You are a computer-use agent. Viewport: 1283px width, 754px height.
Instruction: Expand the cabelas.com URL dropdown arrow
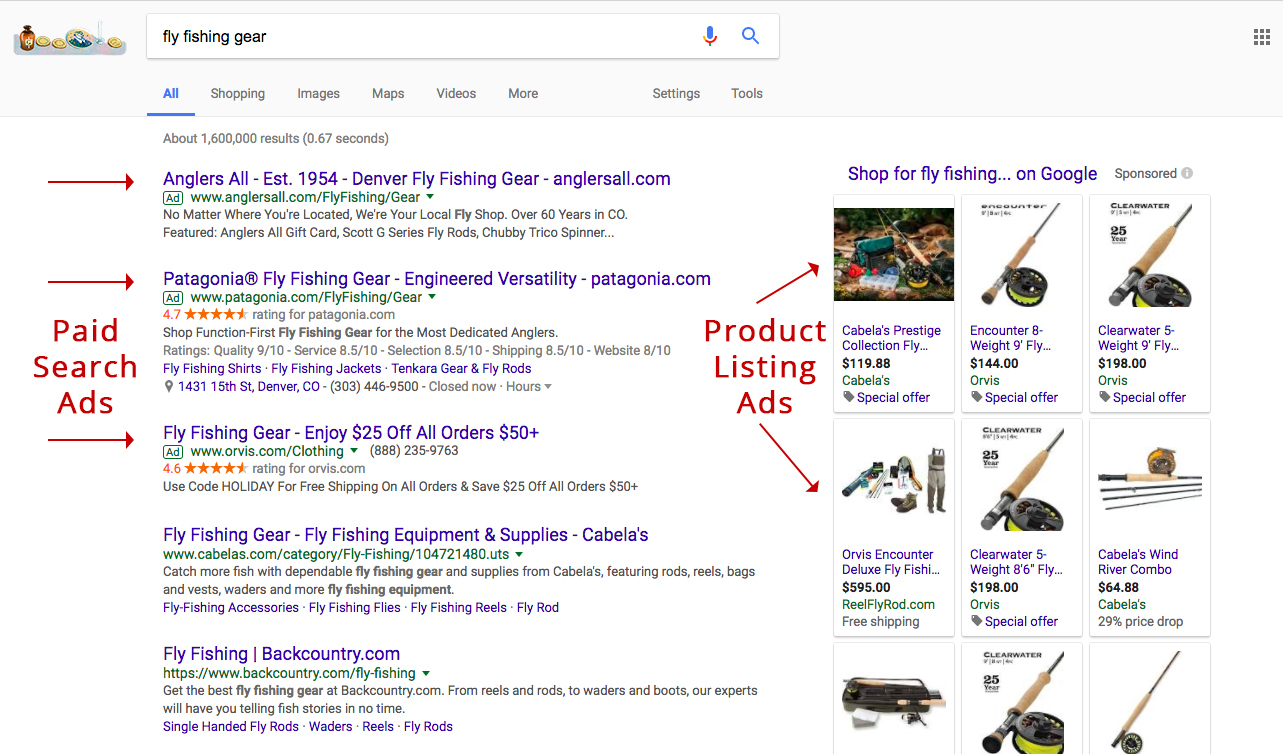[519, 554]
